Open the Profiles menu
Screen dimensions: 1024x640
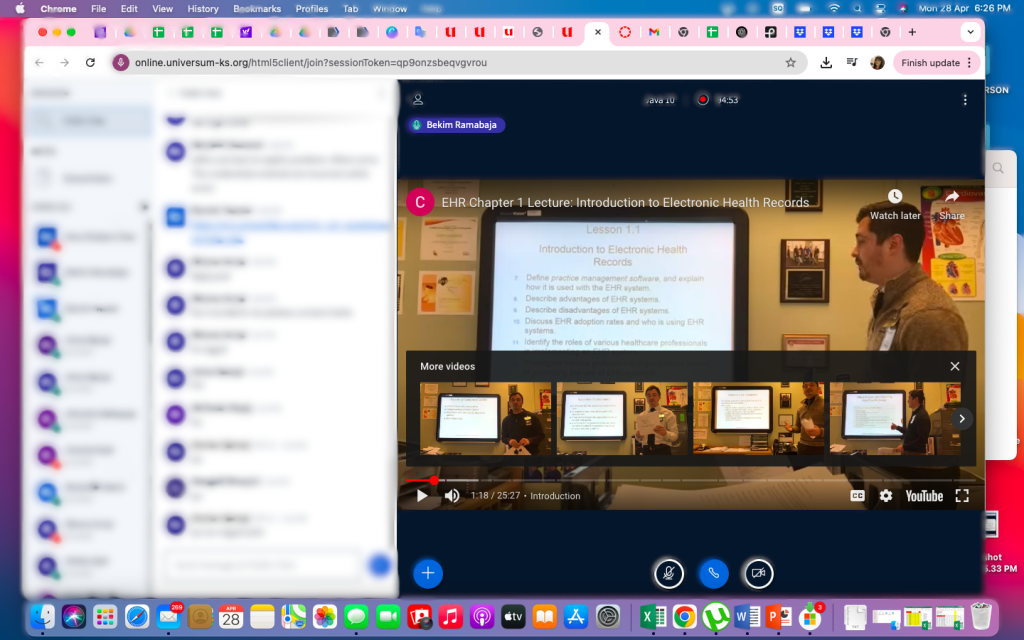312,8
